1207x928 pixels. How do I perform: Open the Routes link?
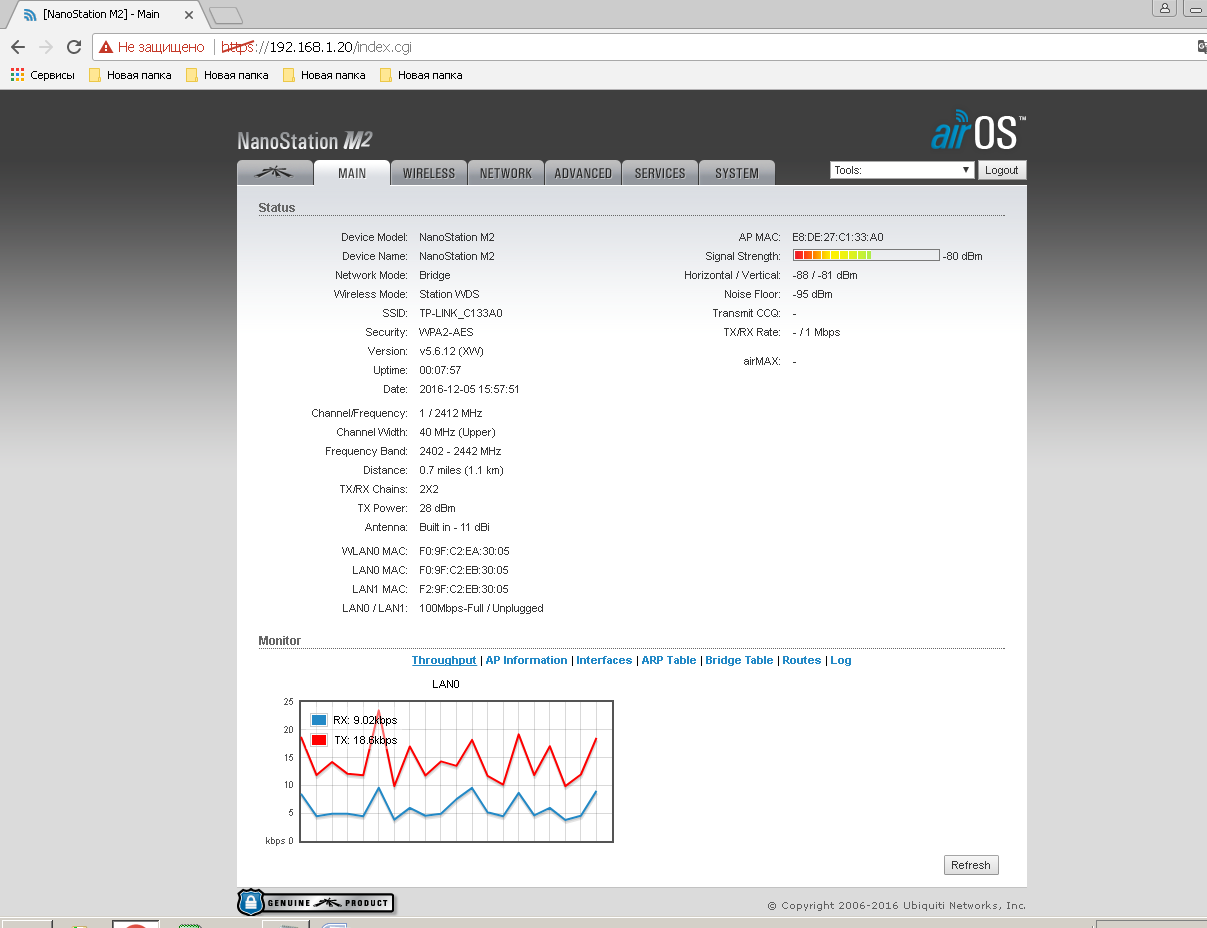(801, 660)
